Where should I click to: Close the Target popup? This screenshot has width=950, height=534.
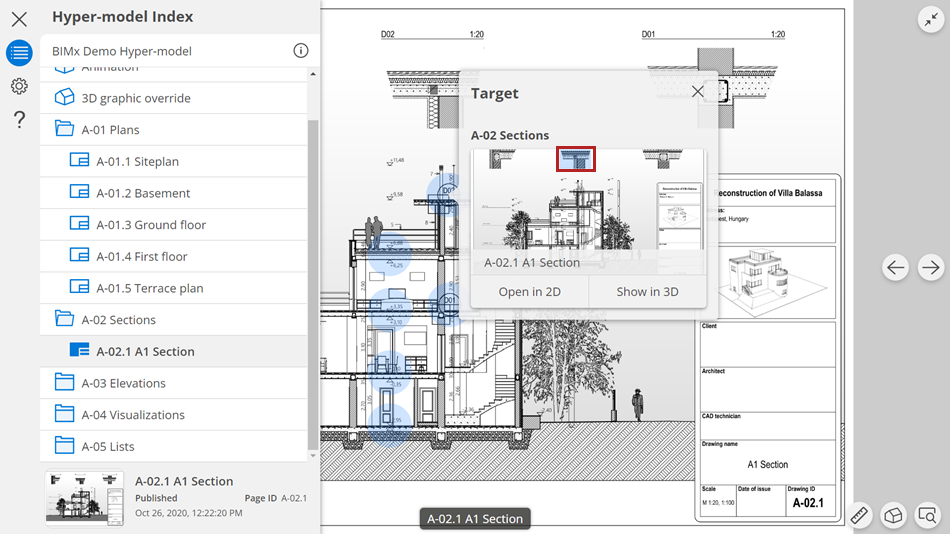click(697, 92)
